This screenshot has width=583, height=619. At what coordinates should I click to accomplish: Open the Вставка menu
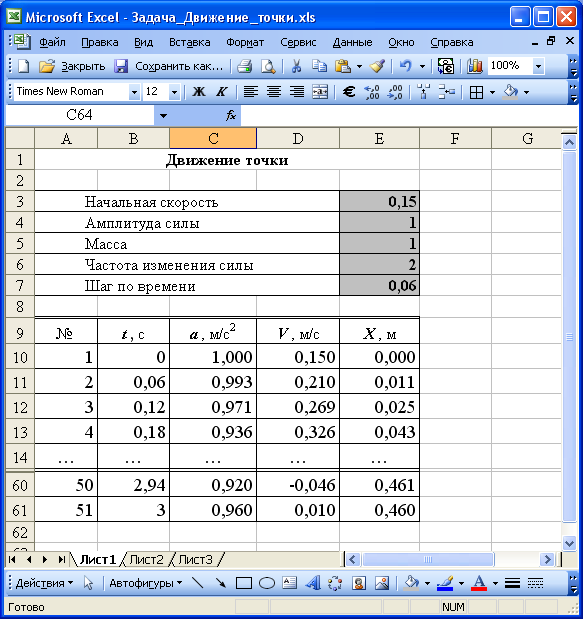[189, 42]
